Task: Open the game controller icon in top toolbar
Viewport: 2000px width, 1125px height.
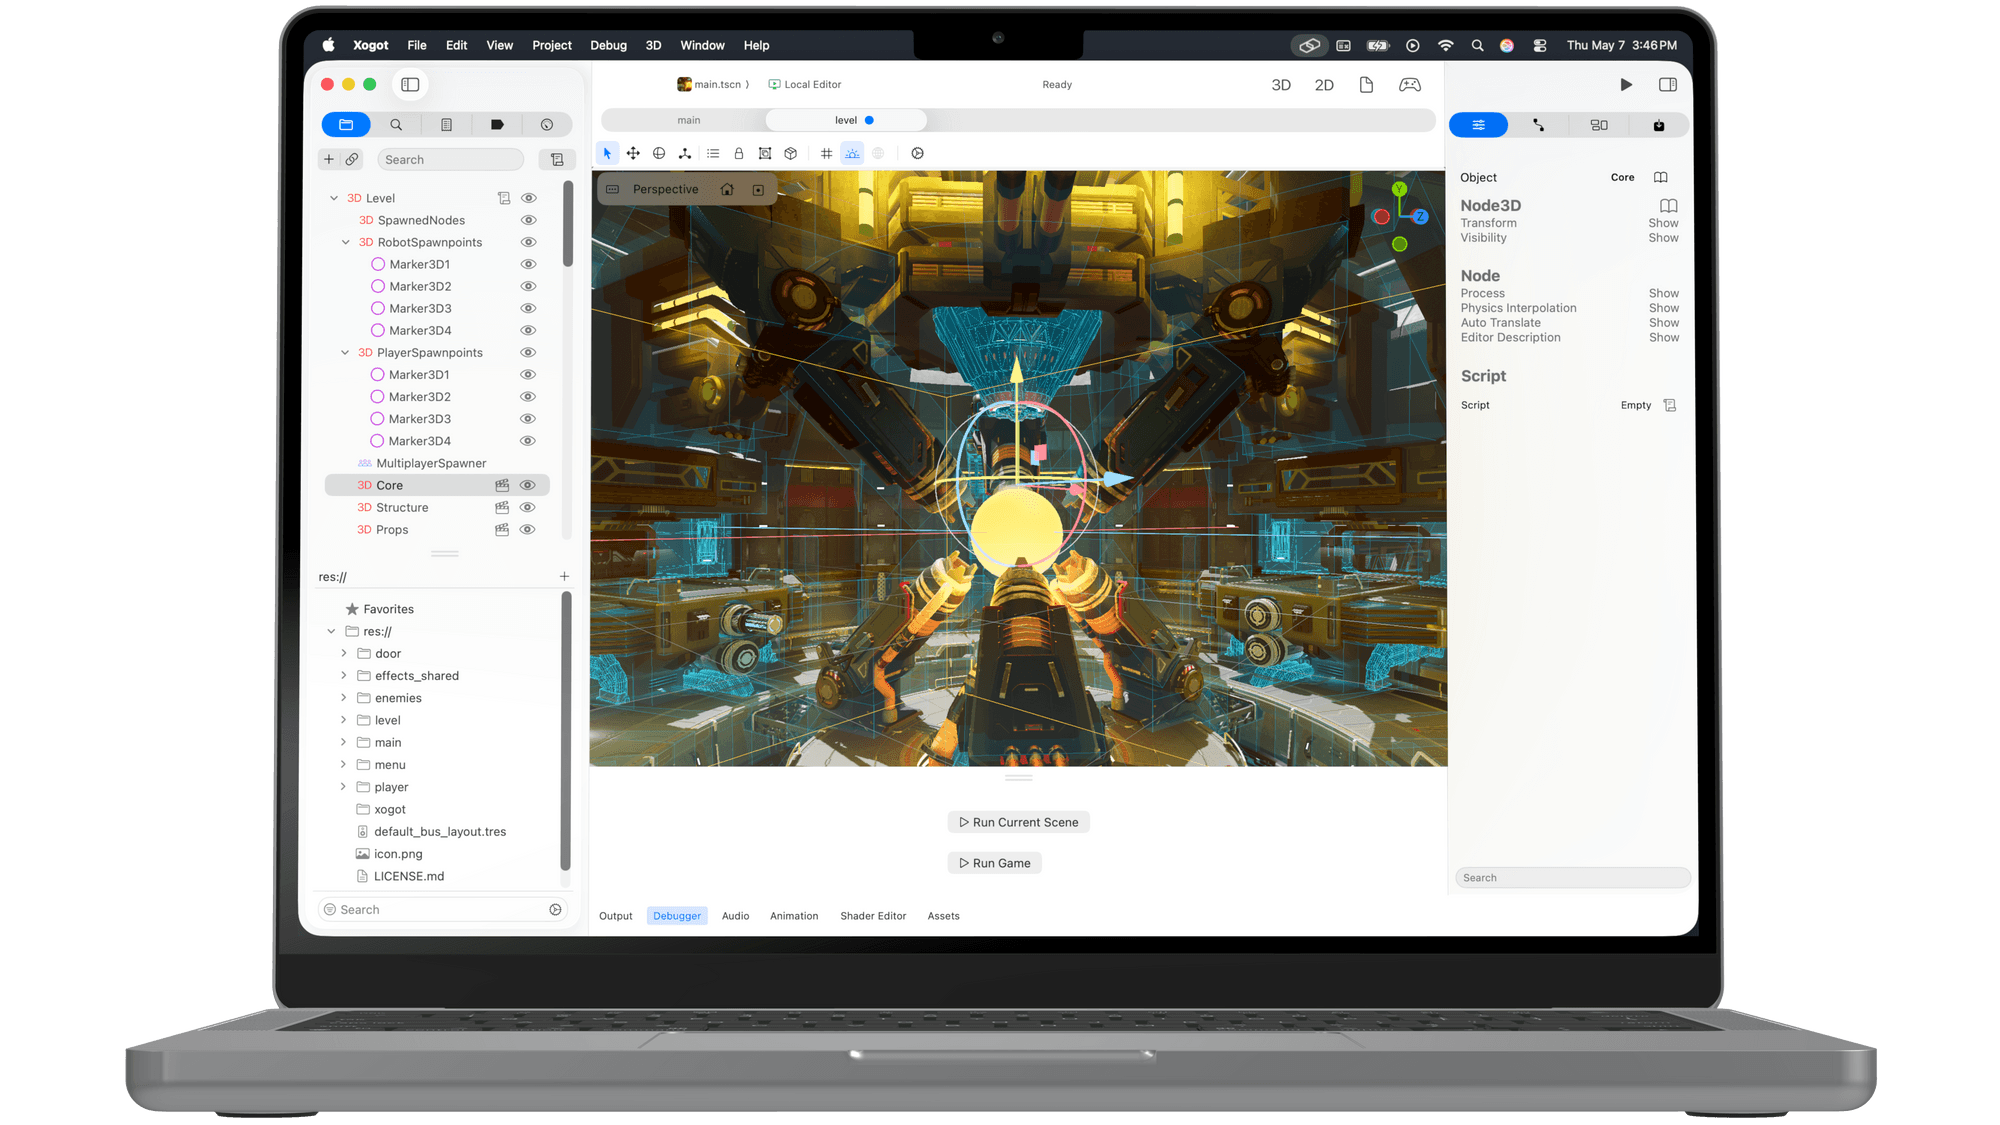Action: pos(1409,85)
